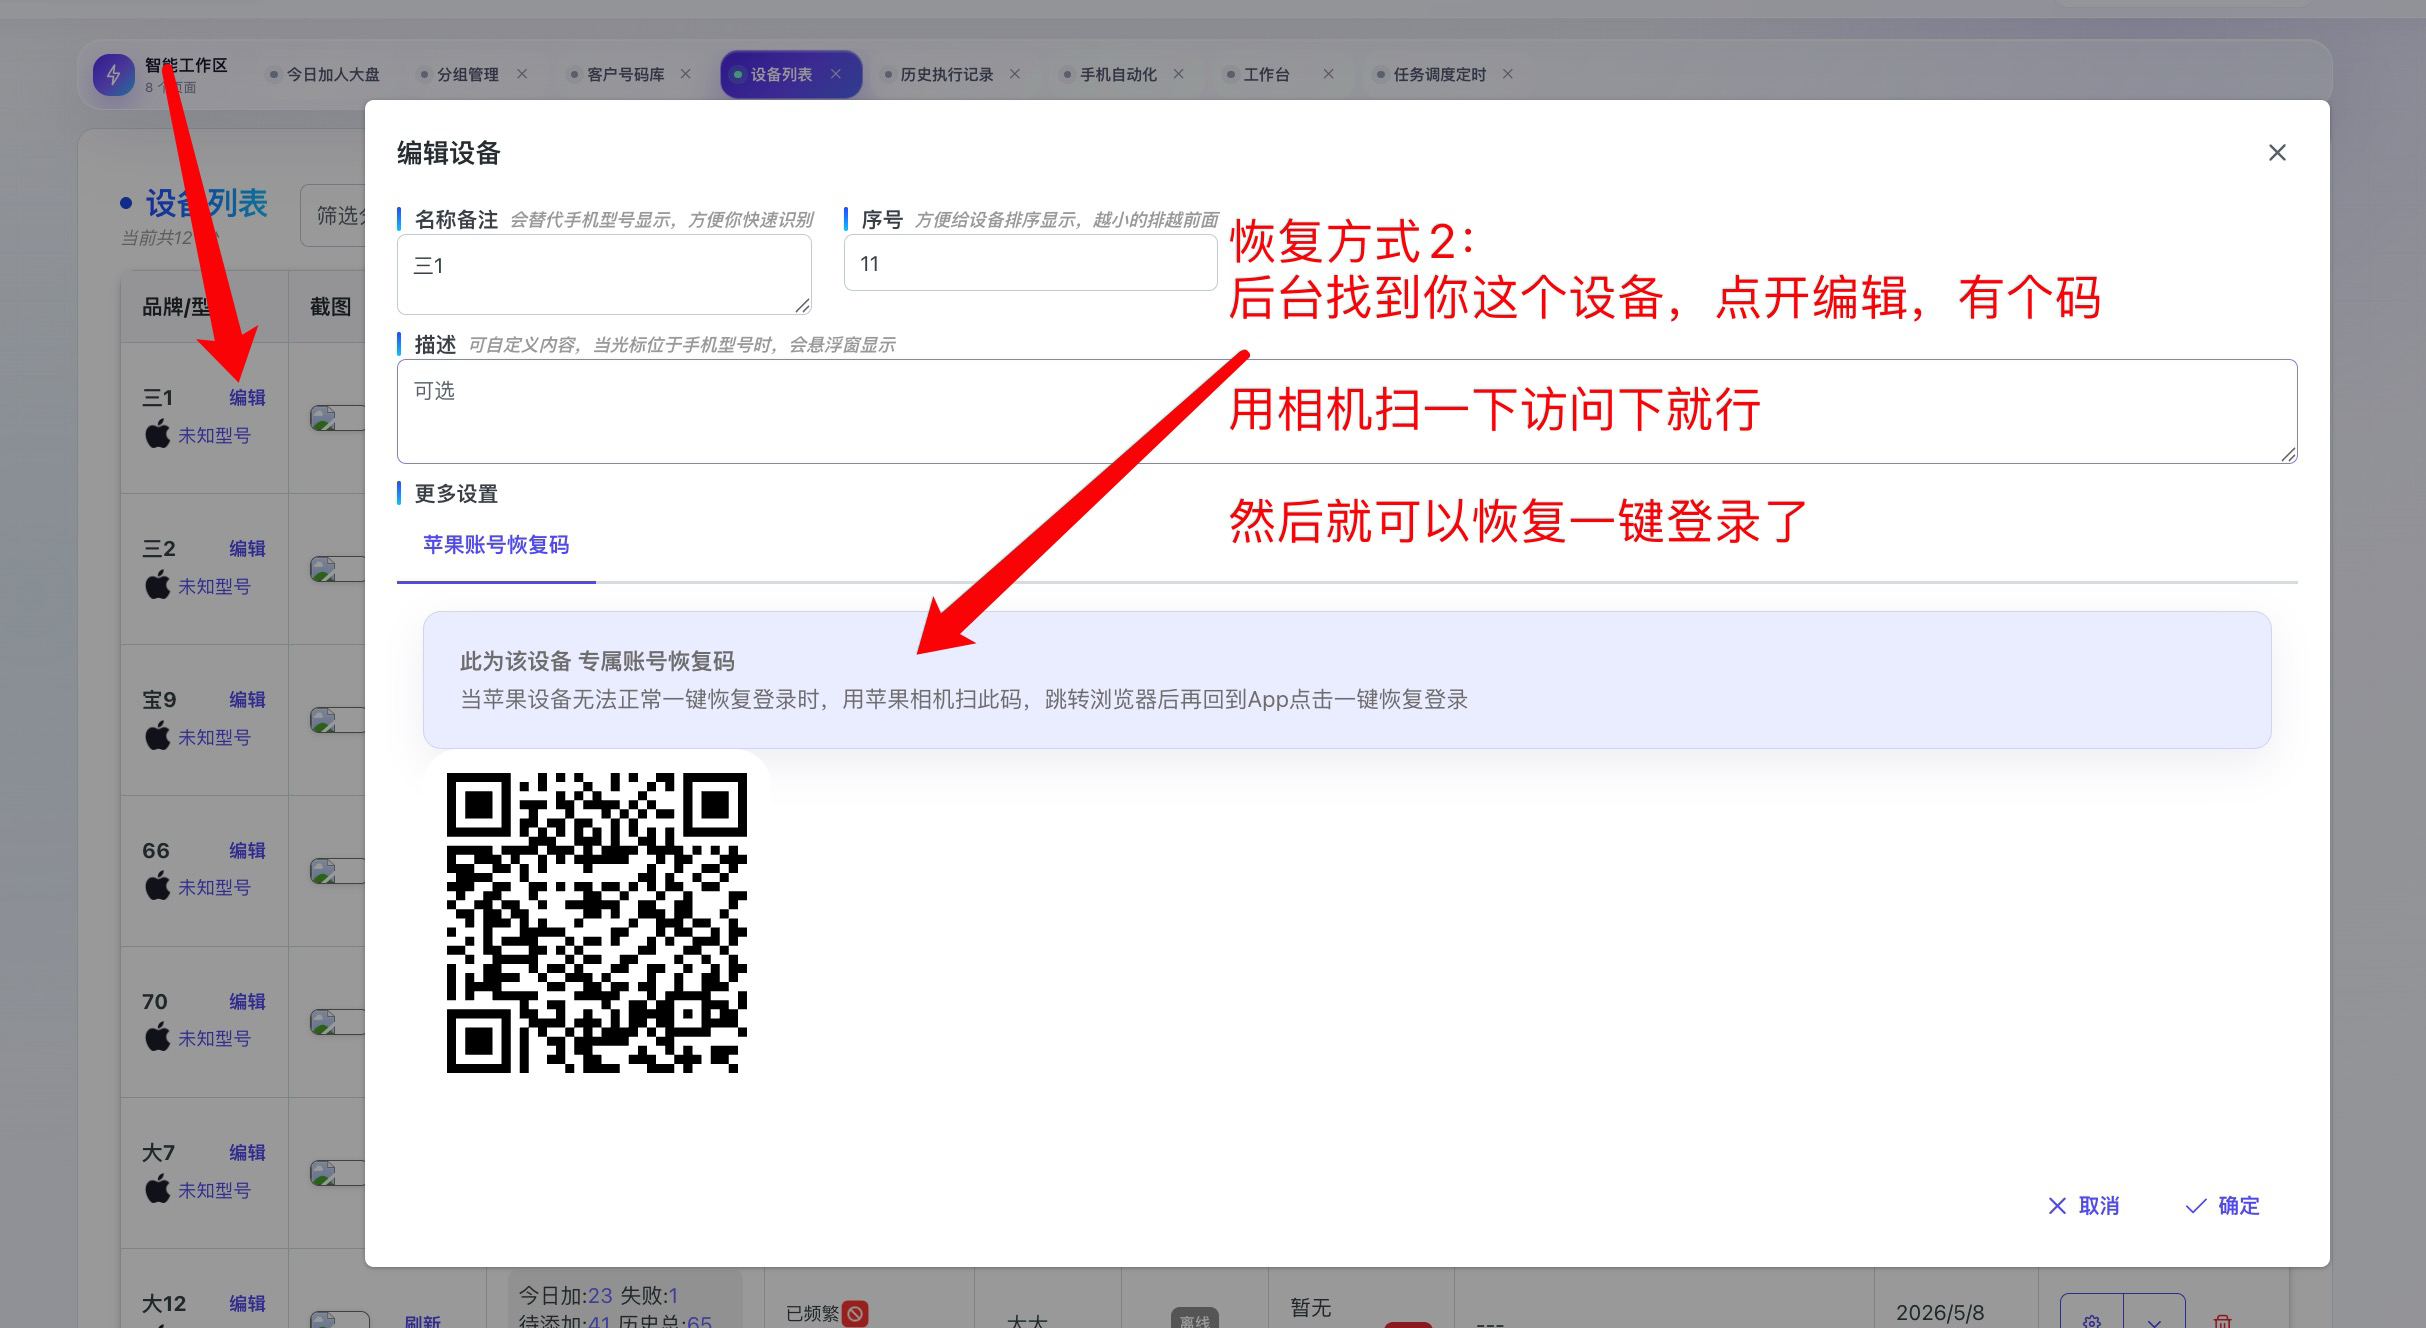Switch to the 工作台 tab
The height and width of the screenshot is (1328, 2426).
tap(1266, 75)
